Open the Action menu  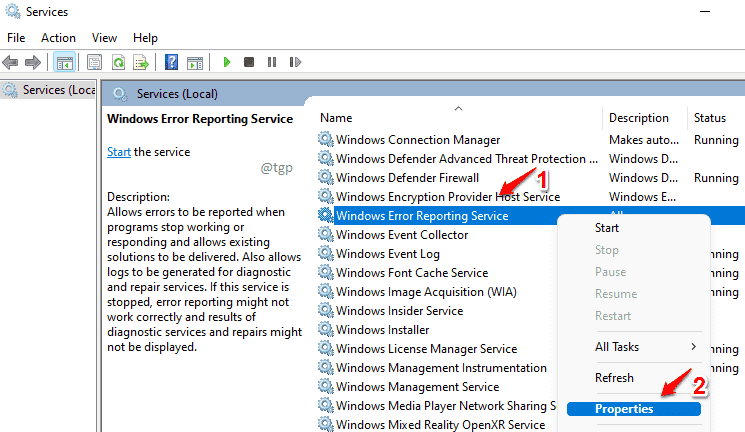click(58, 38)
